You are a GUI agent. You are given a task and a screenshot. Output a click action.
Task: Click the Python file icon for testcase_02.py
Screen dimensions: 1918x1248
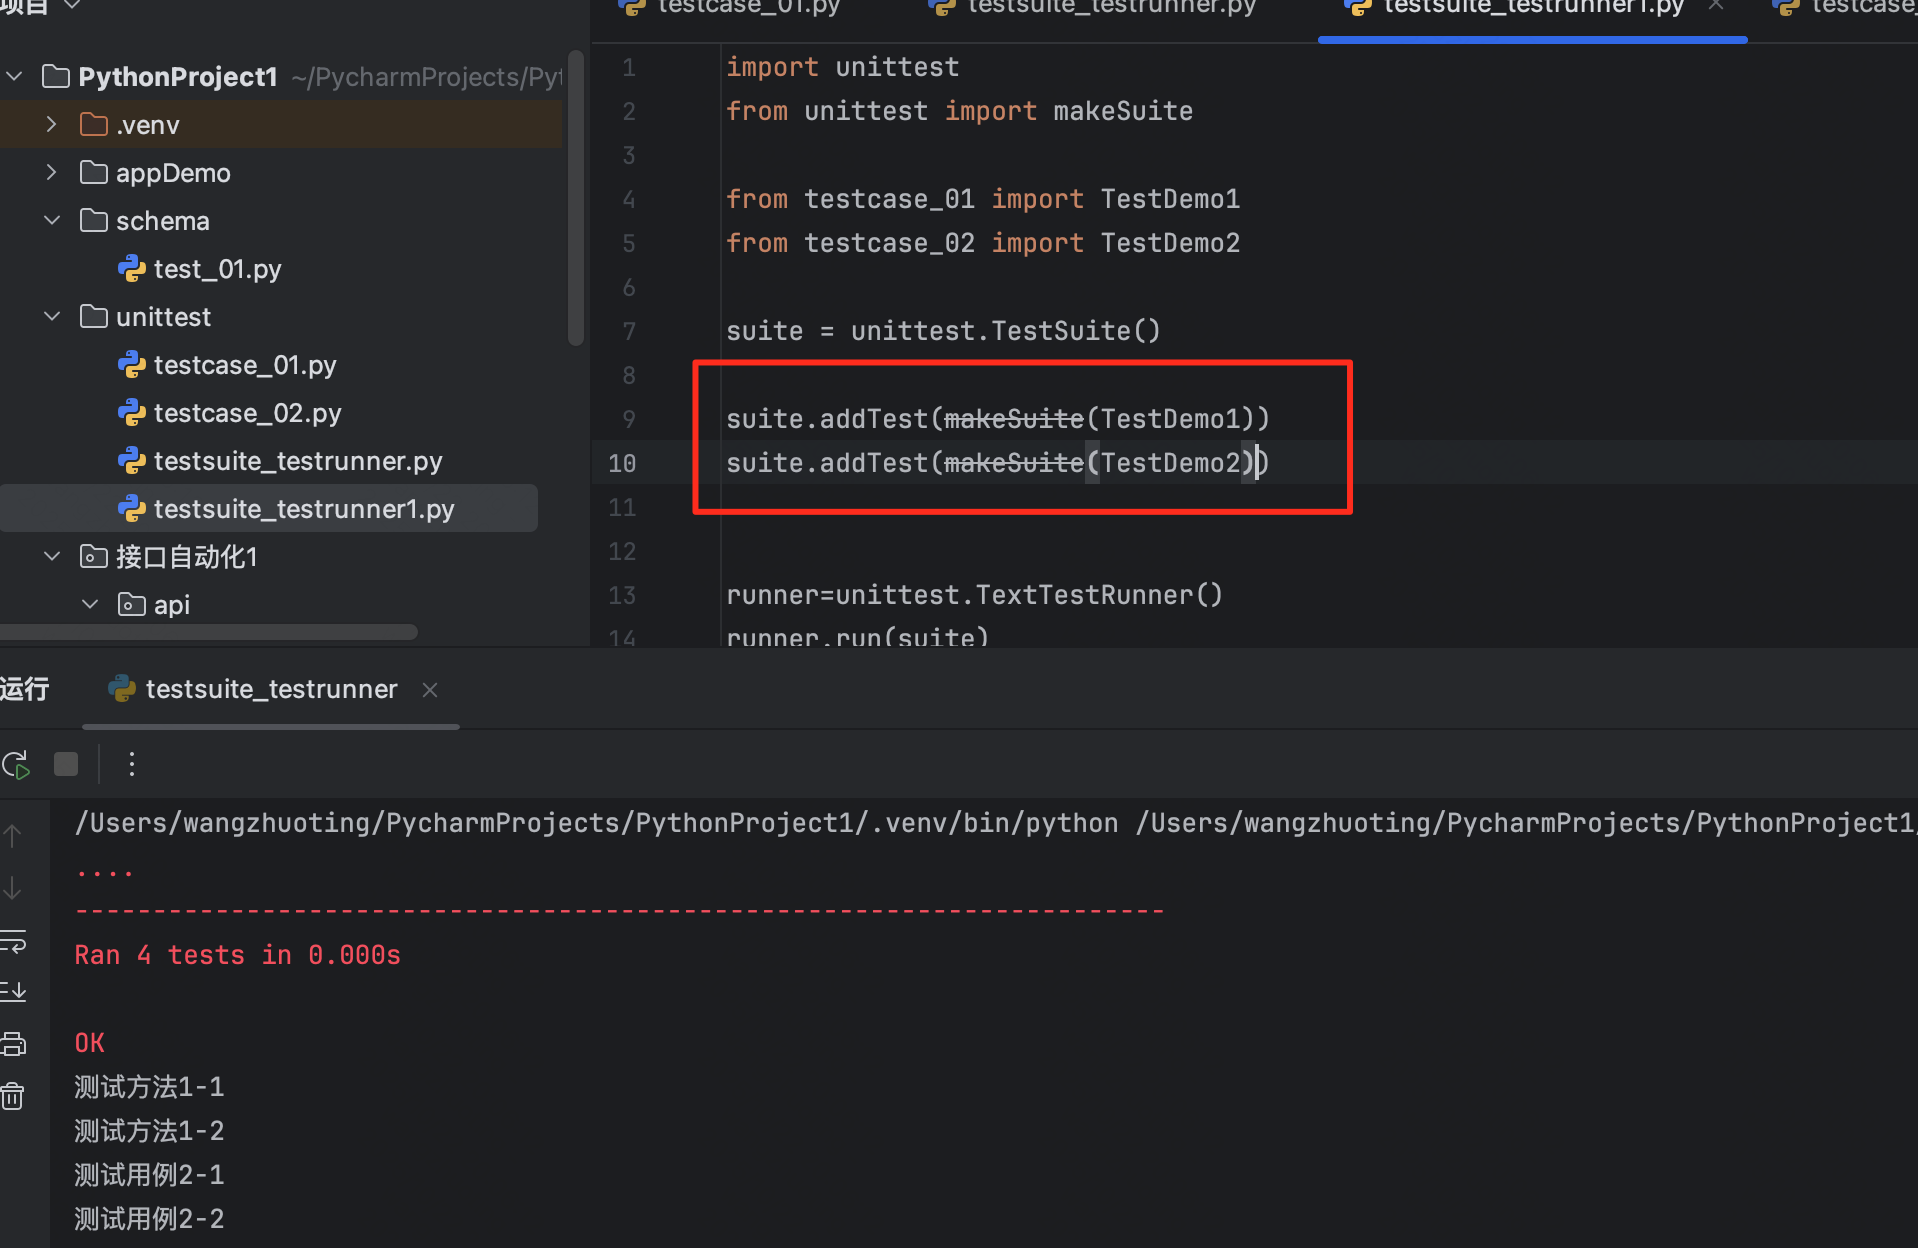(x=132, y=413)
